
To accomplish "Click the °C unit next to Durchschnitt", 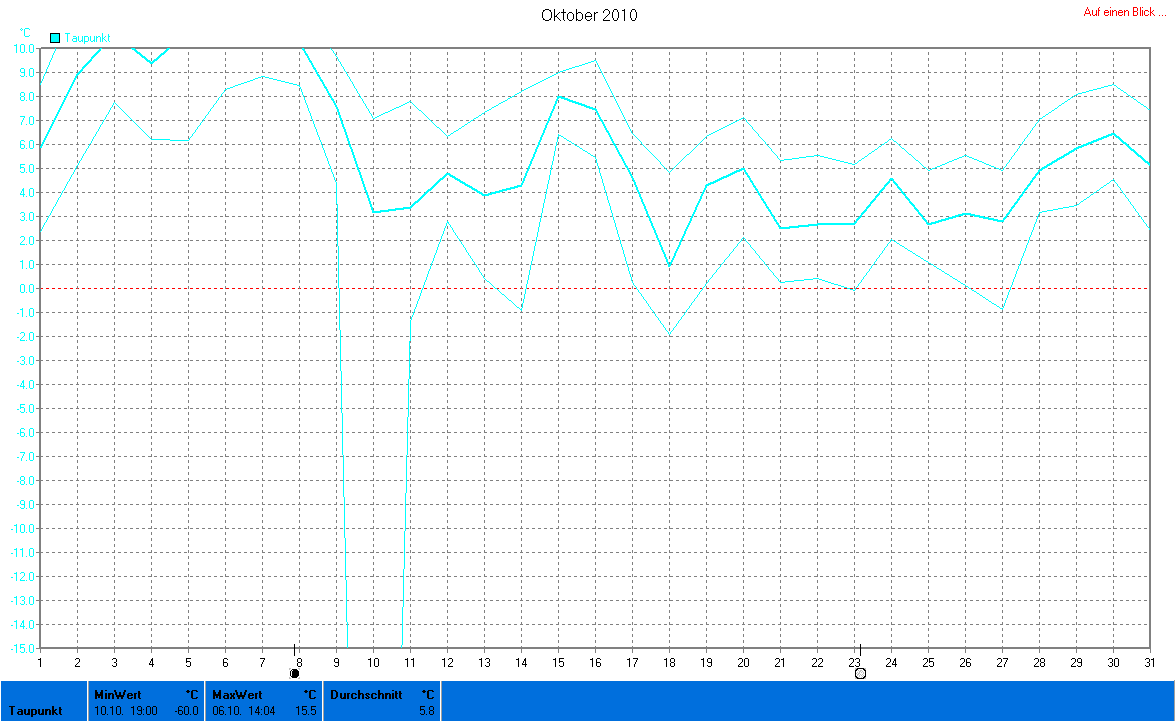I will point(428,695).
